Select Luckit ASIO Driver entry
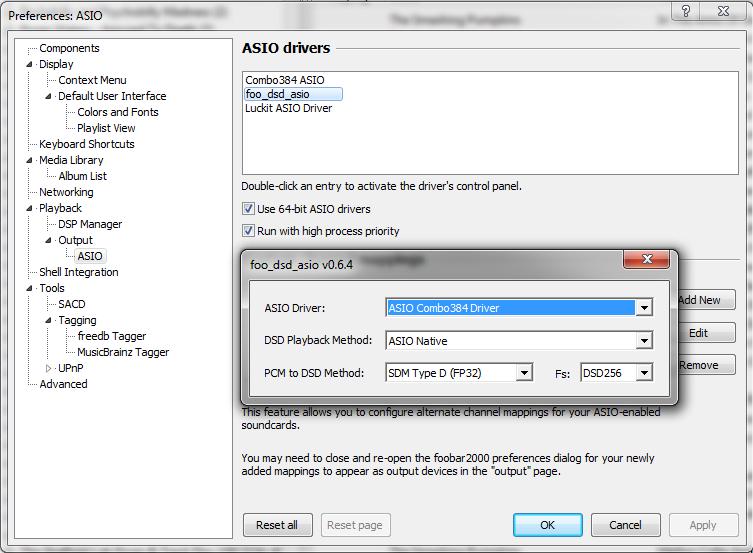753x553 pixels. tap(289, 108)
